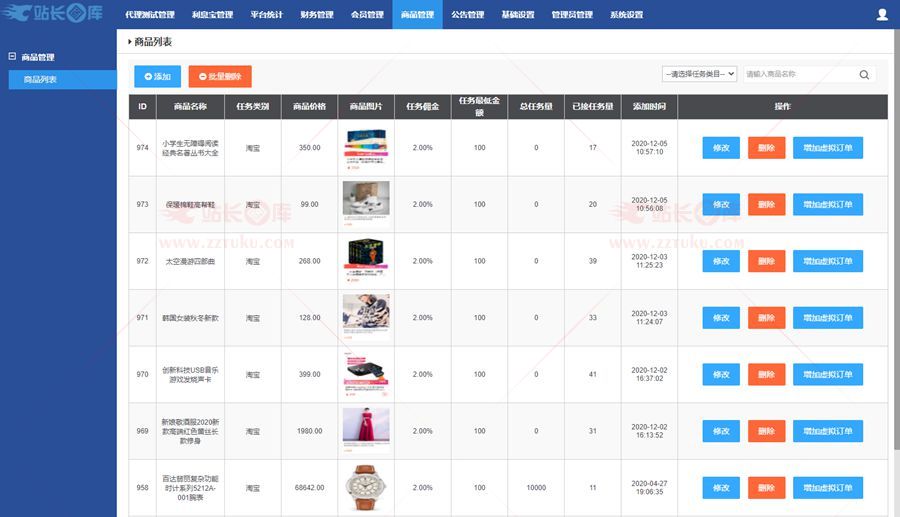Open the red dress product thumbnail
This screenshot has width=900, height=517.
366,431
